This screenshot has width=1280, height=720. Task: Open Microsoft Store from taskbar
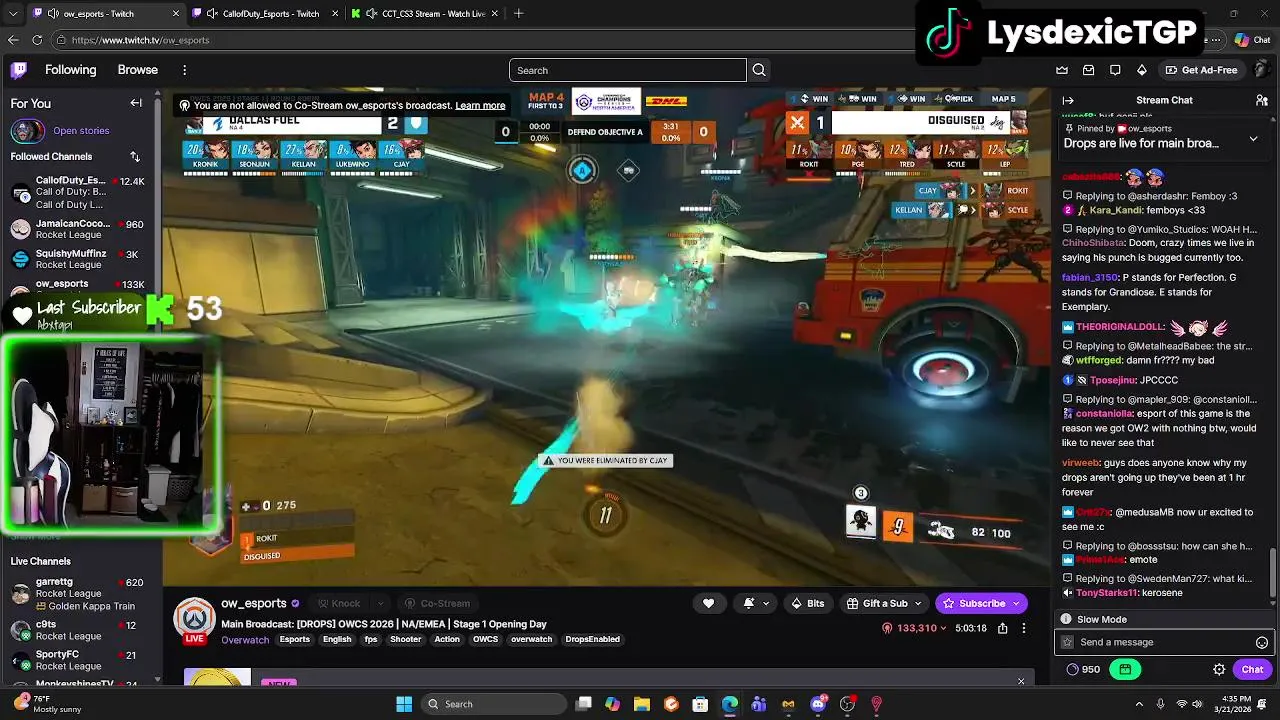click(x=700, y=704)
